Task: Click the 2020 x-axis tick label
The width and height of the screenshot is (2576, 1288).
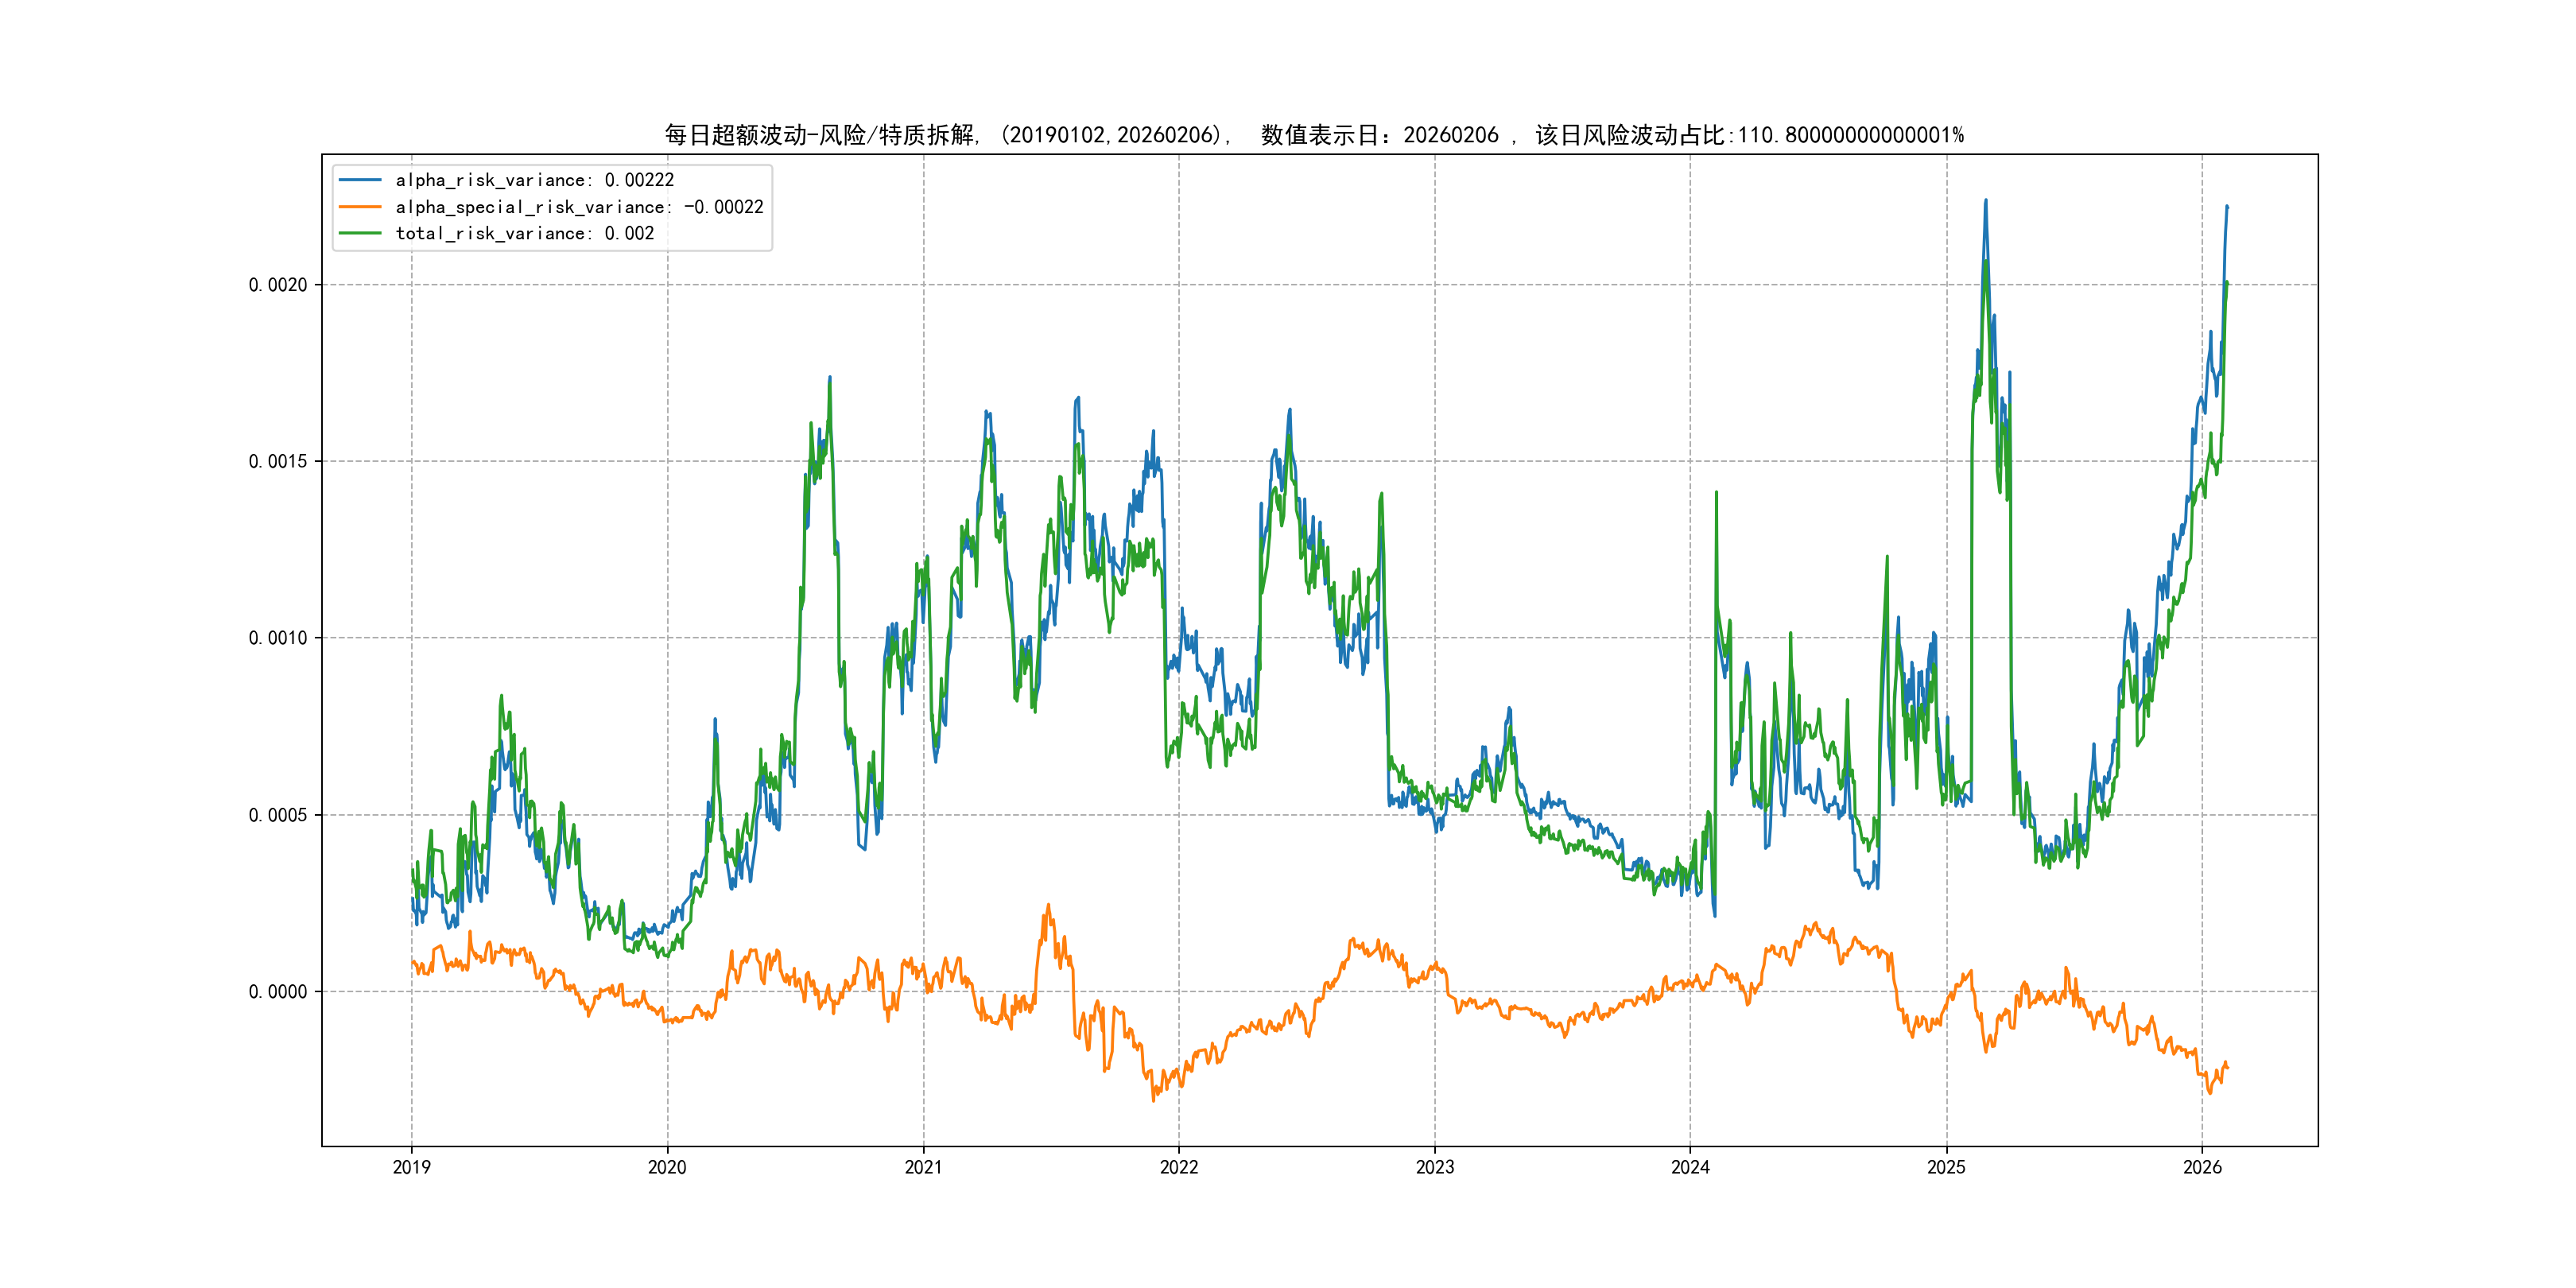Action: pyautogui.click(x=667, y=1167)
